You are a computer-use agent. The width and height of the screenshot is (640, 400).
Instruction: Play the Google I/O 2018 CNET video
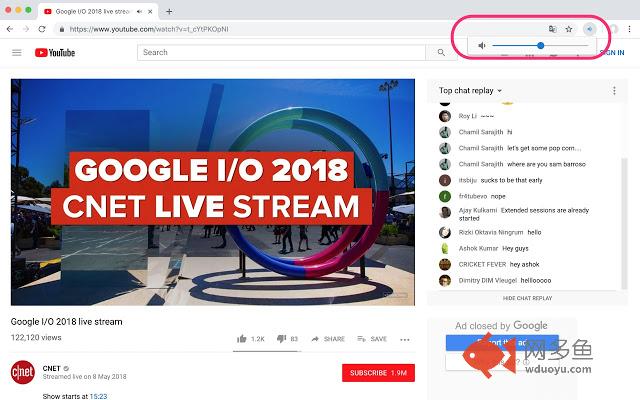213,192
